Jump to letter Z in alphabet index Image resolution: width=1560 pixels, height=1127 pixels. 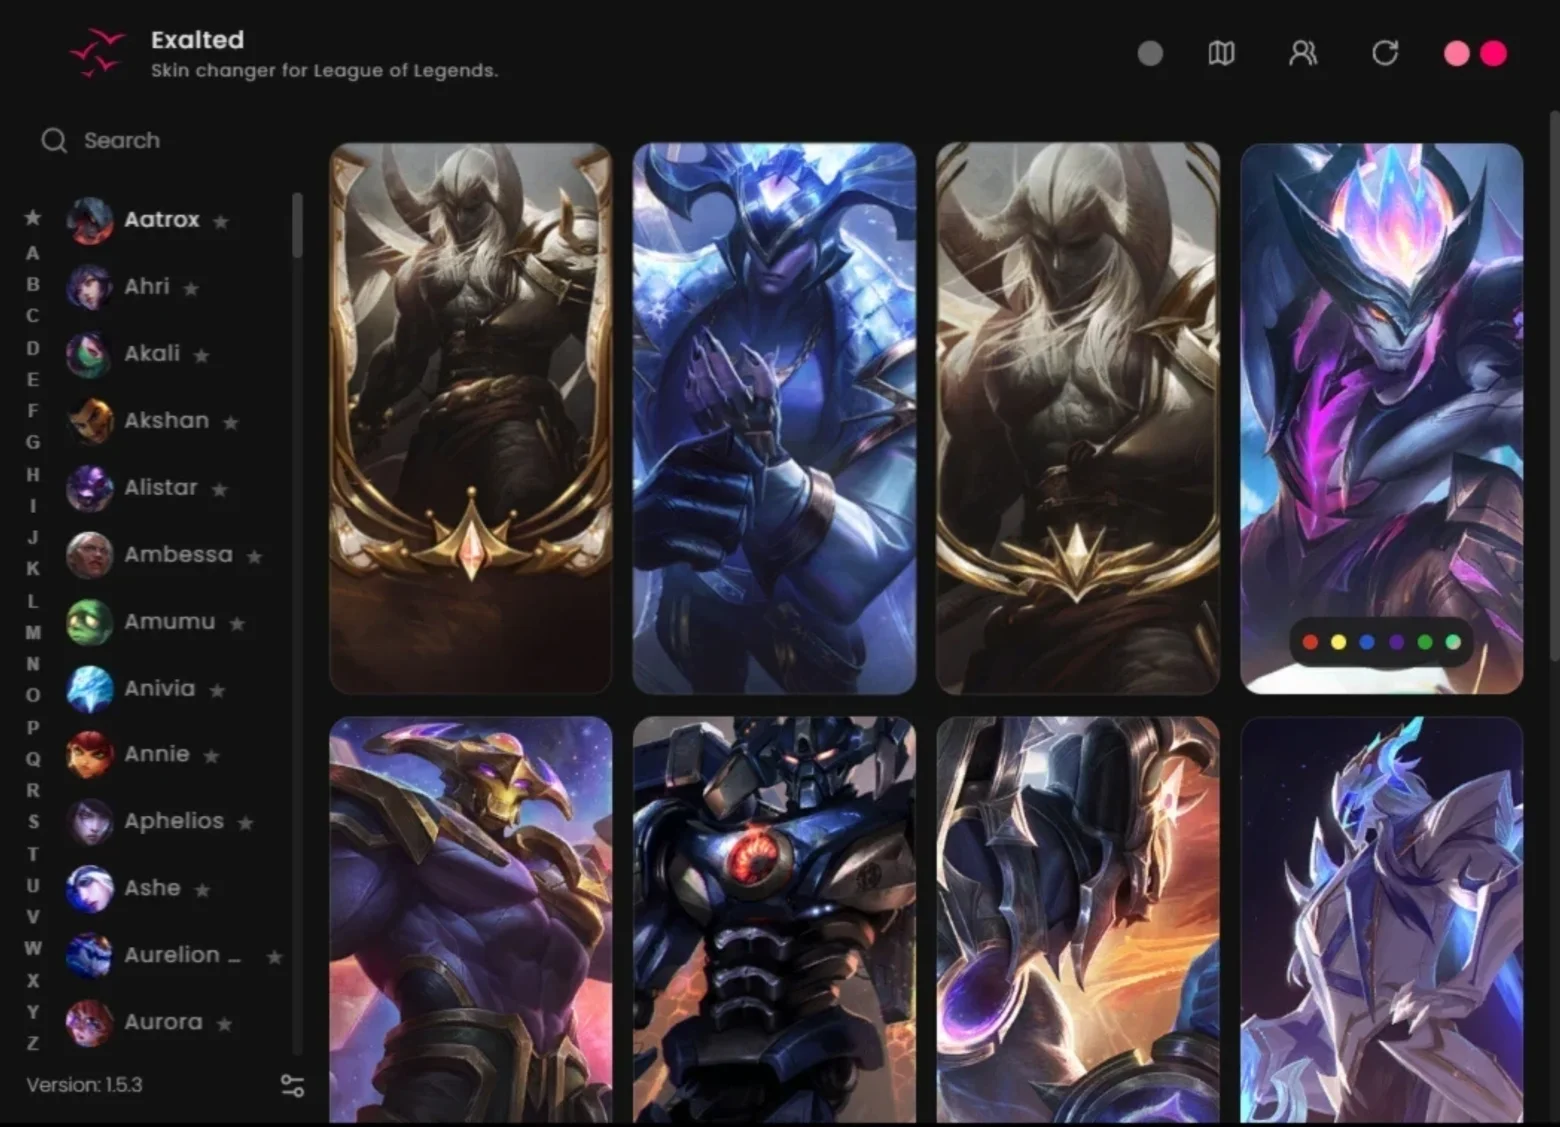[33, 1043]
